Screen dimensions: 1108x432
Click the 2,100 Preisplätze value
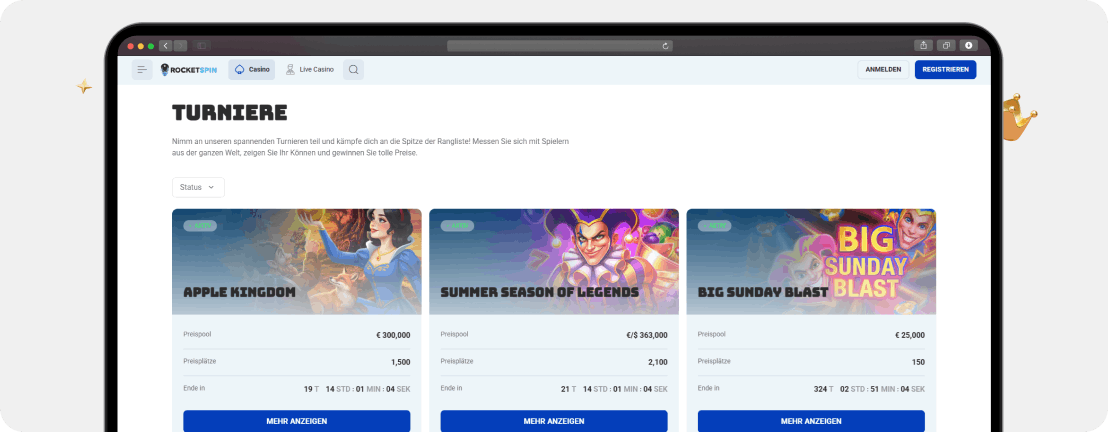tap(658, 362)
